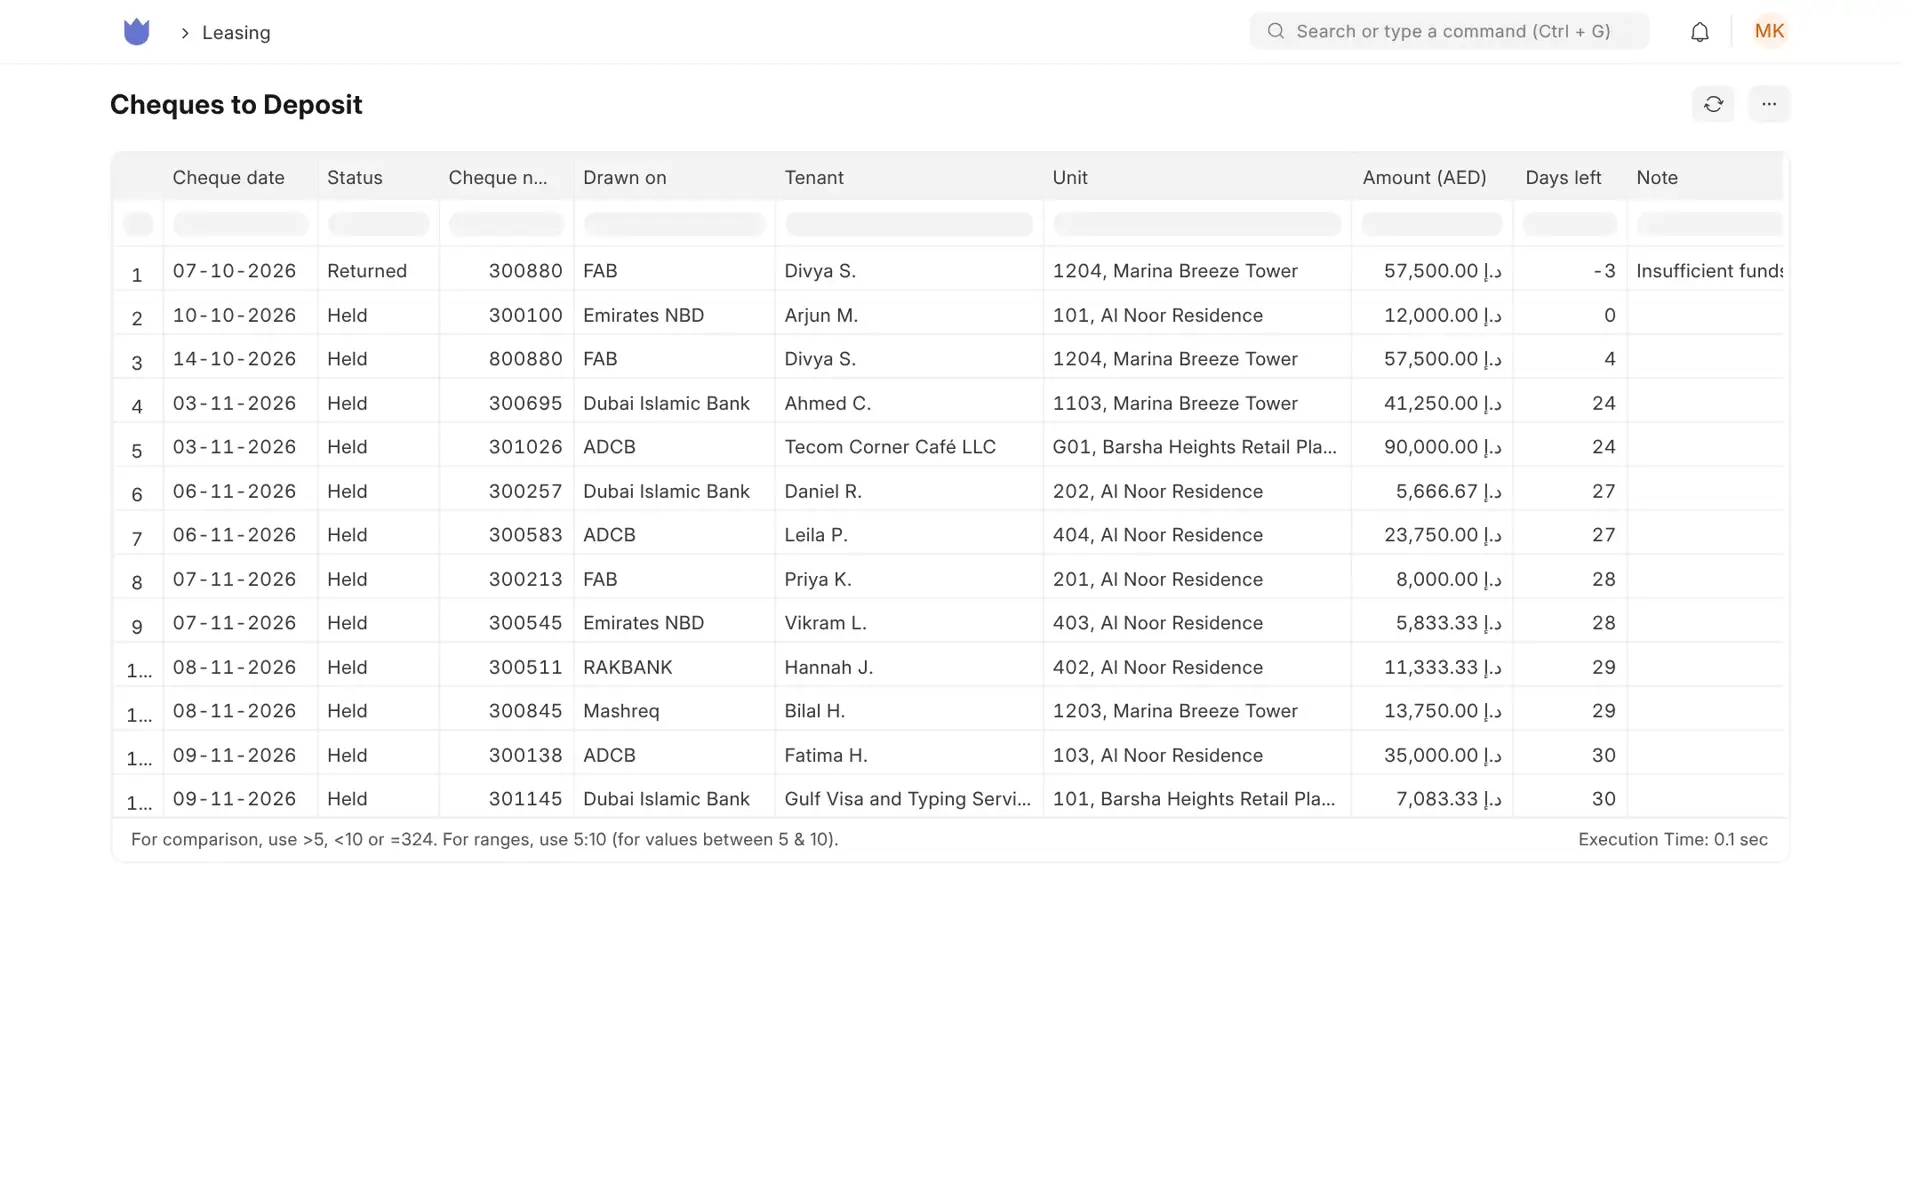This screenshot has height=1200, width=1920.
Task: Select cheque number 800880 cell
Action: tap(506, 359)
